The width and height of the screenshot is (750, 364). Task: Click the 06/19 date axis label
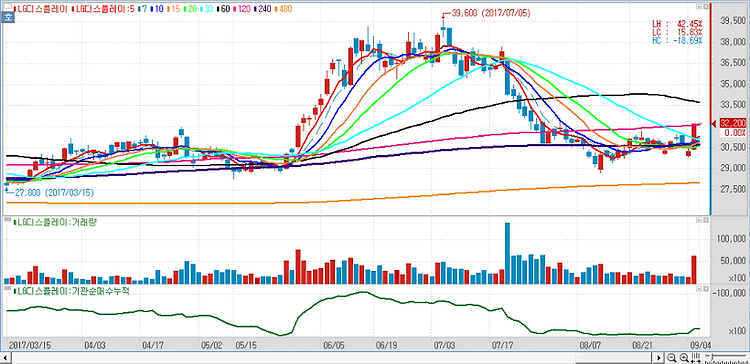(x=386, y=345)
